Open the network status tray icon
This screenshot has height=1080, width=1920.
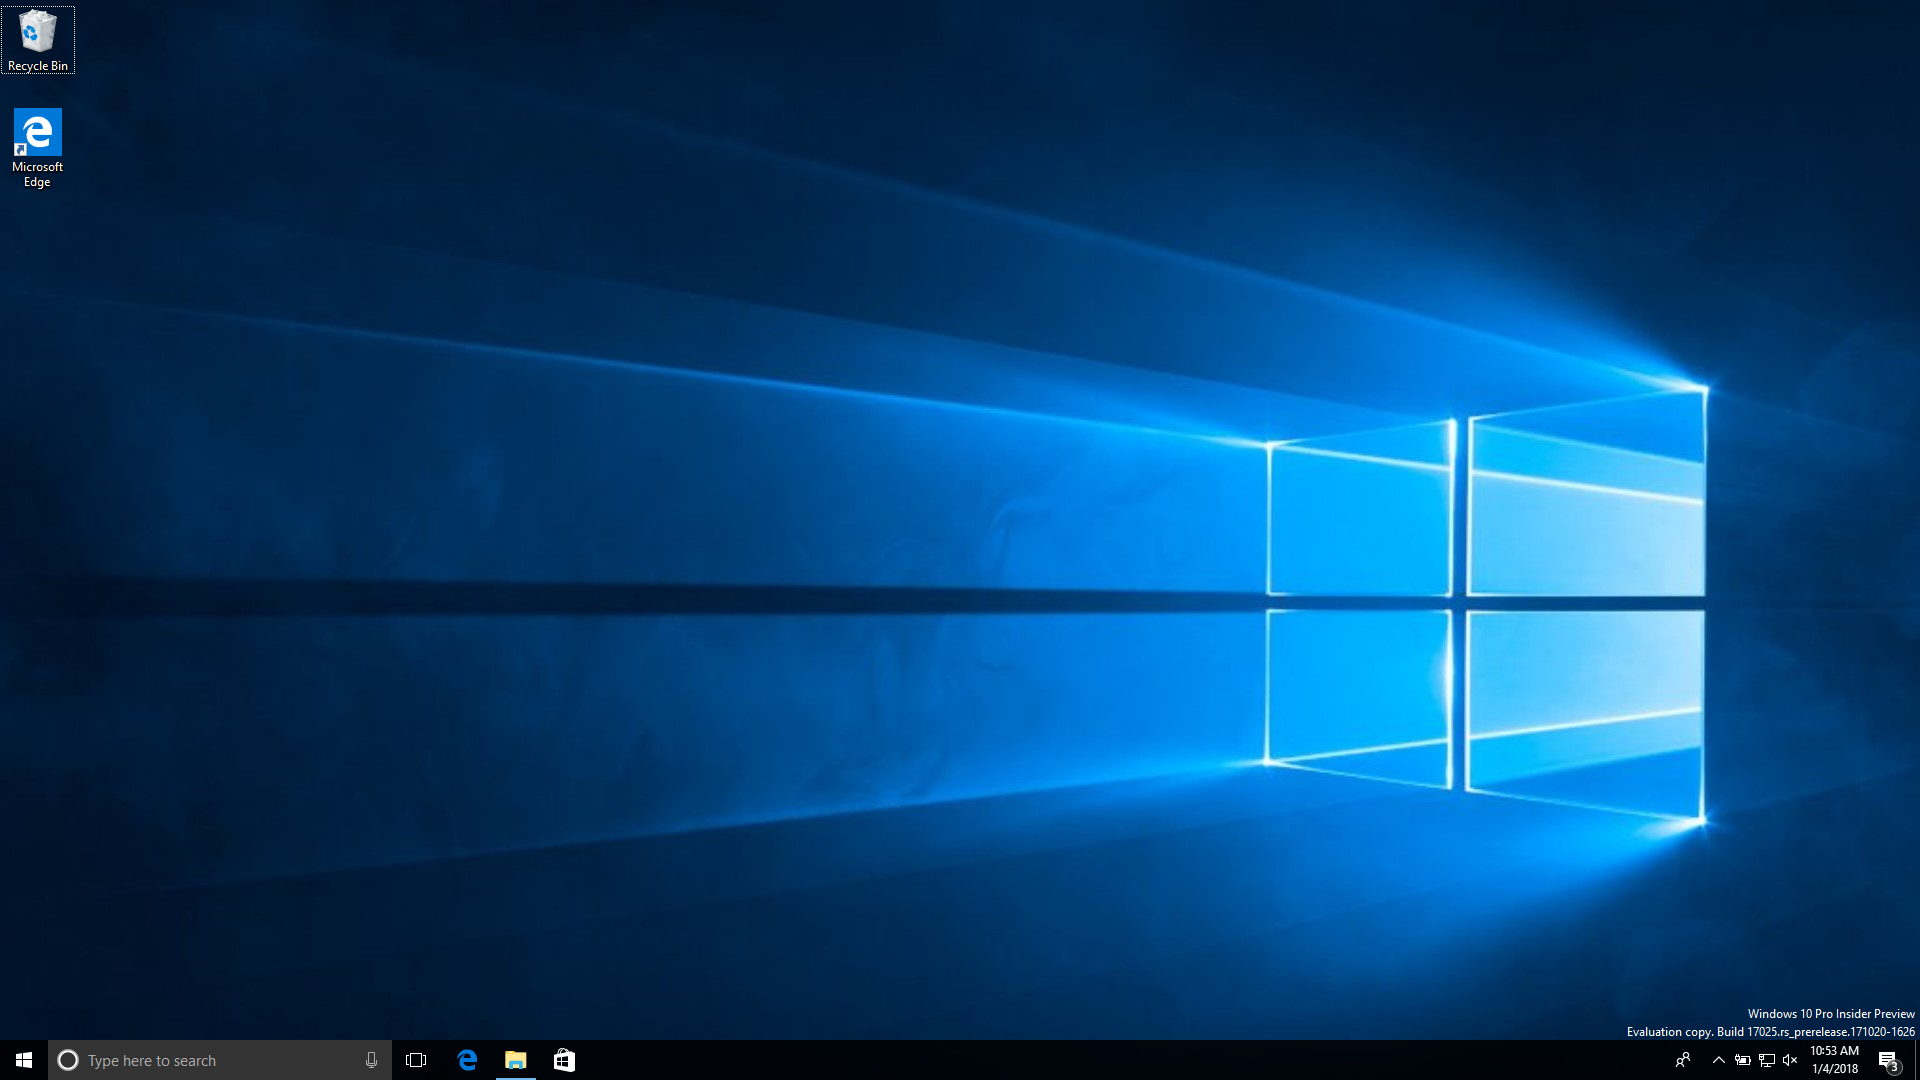(x=1766, y=1060)
